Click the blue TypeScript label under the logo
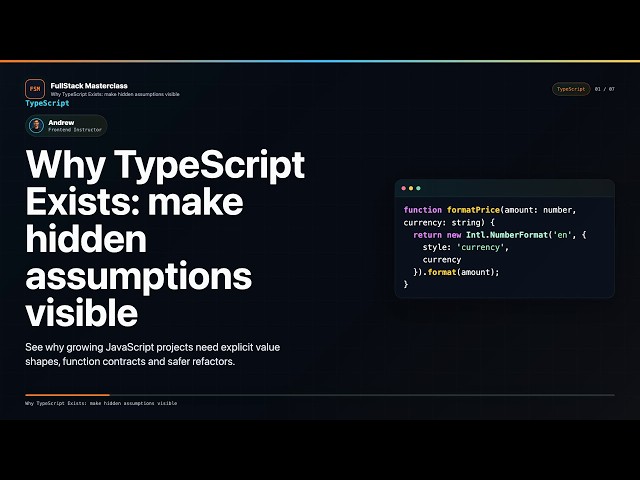Viewport: 640px width, 480px height. 47,103
